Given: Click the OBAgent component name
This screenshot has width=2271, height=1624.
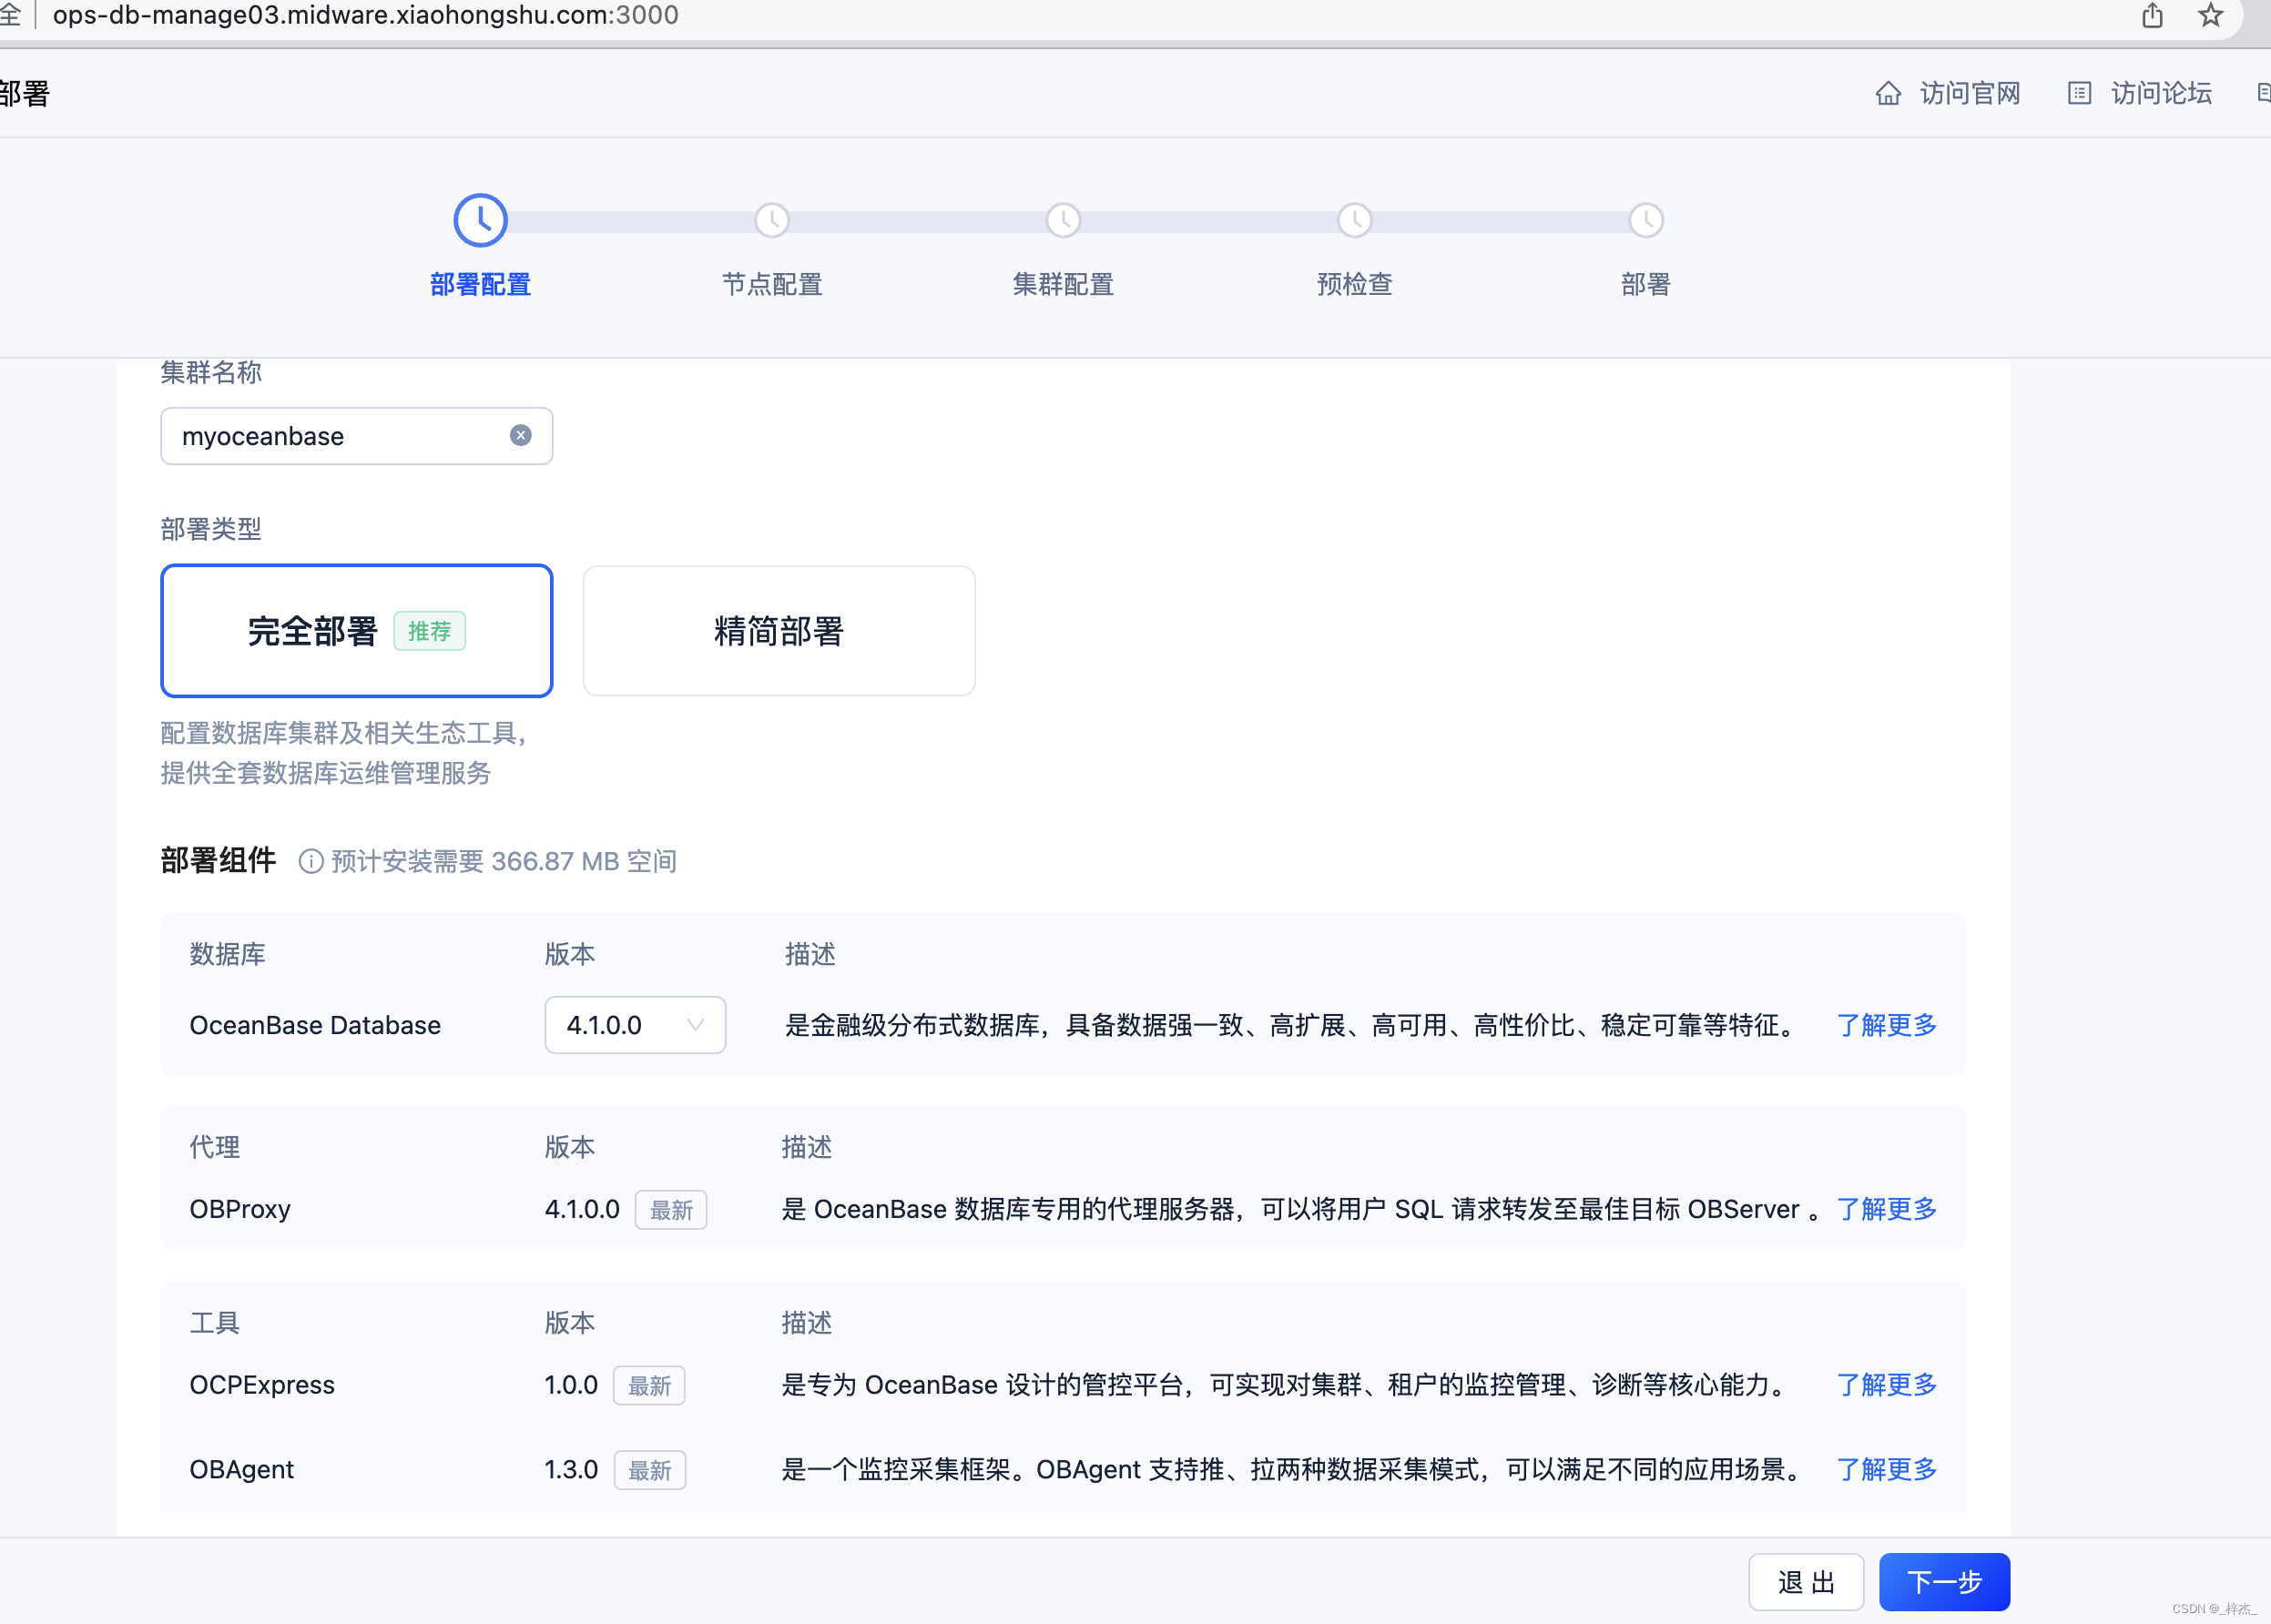Looking at the screenshot, I should click(x=242, y=1469).
